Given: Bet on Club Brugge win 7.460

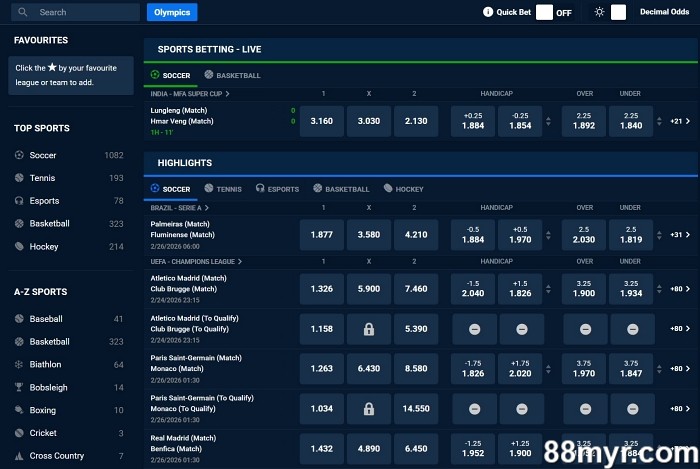Looking at the screenshot, I should click(416, 289).
